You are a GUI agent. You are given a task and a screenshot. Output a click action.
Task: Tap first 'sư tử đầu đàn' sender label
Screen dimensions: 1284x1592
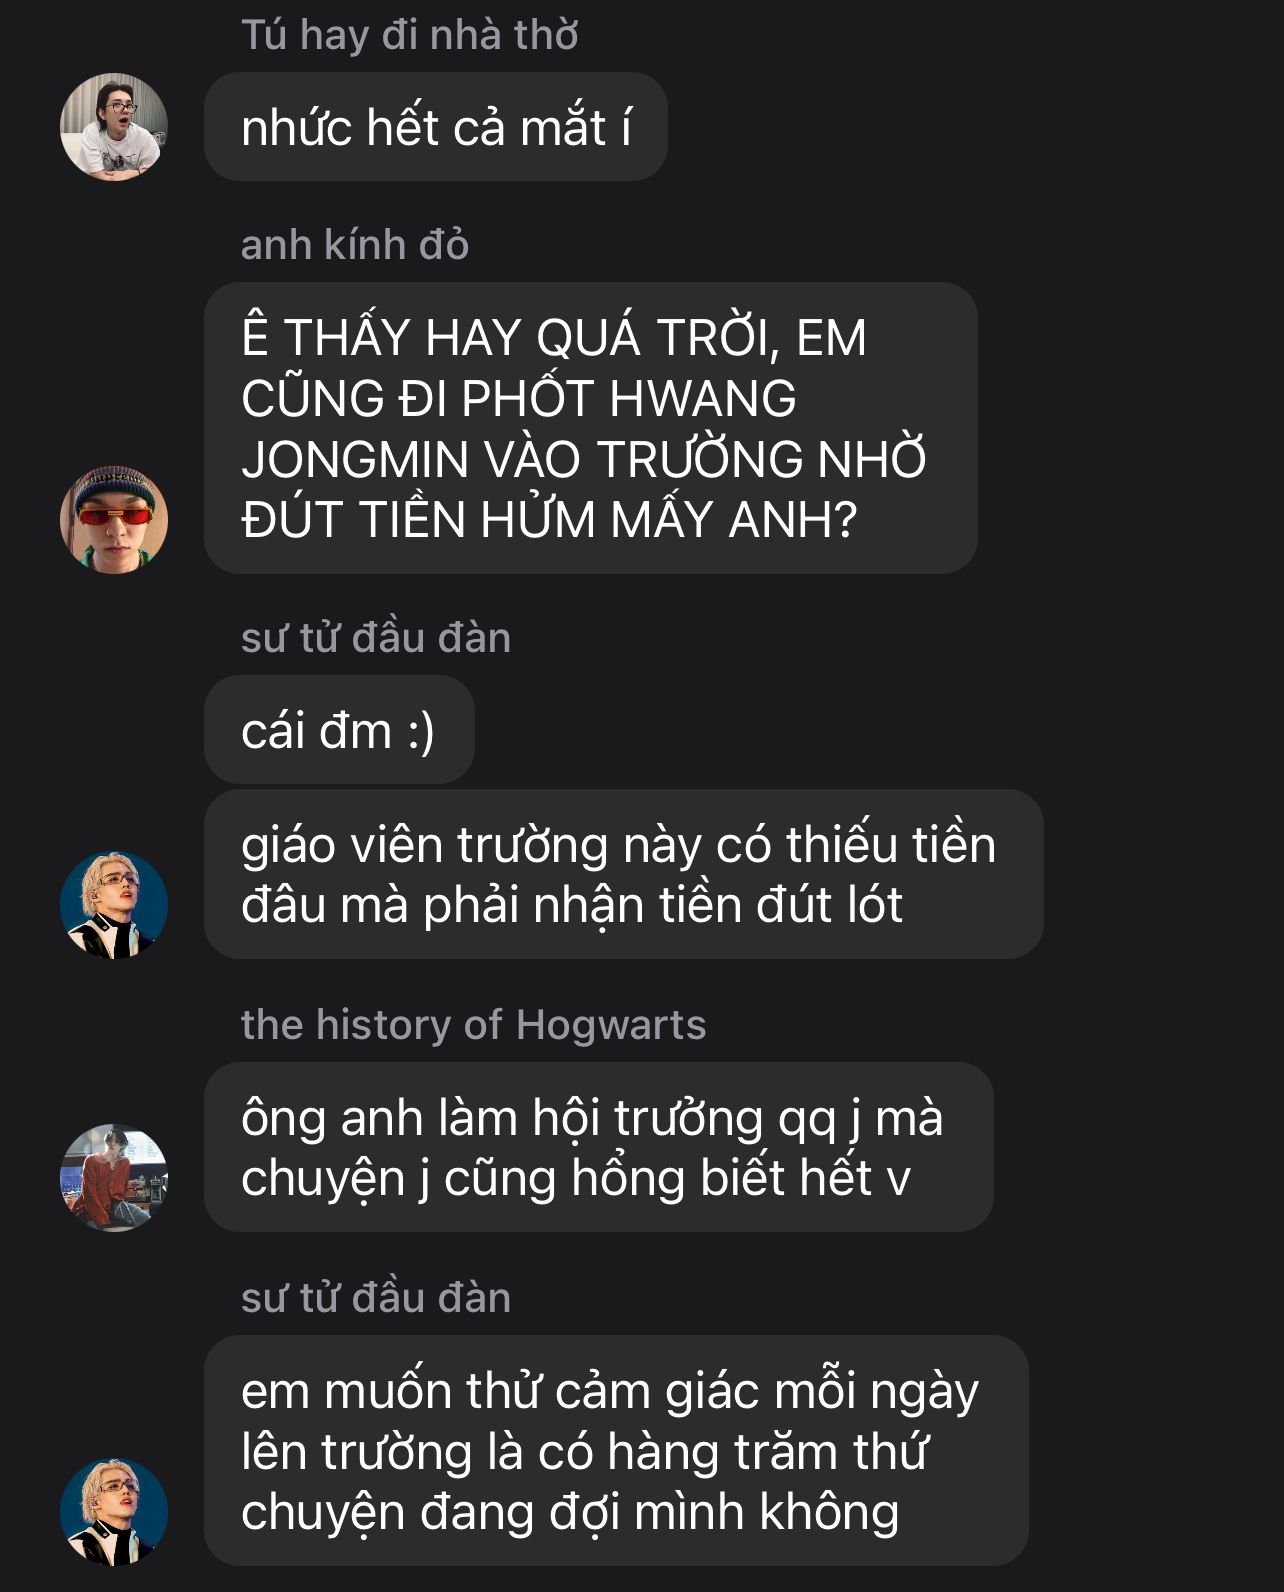click(376, 638)
